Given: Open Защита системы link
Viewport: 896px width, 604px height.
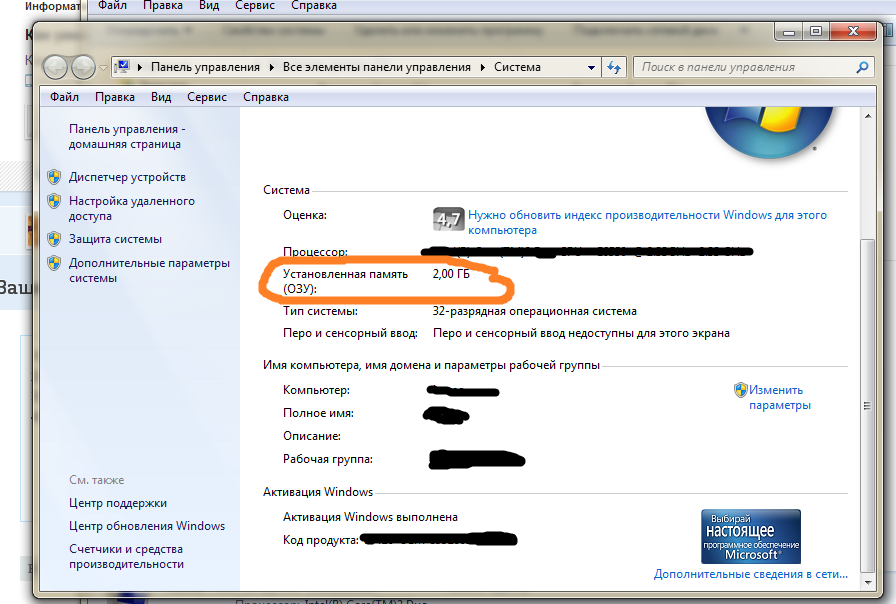Looking at the screenshot, I should click(x=115, y=239).
